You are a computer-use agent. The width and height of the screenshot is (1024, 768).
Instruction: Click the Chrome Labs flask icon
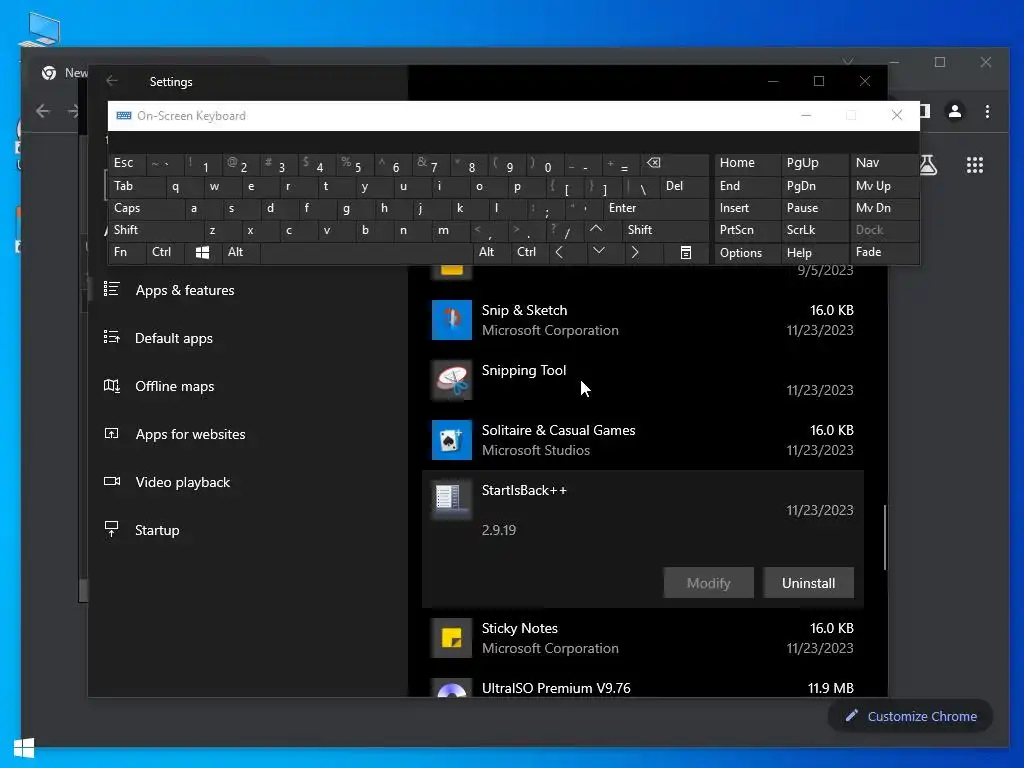click(x=928, y=165)
